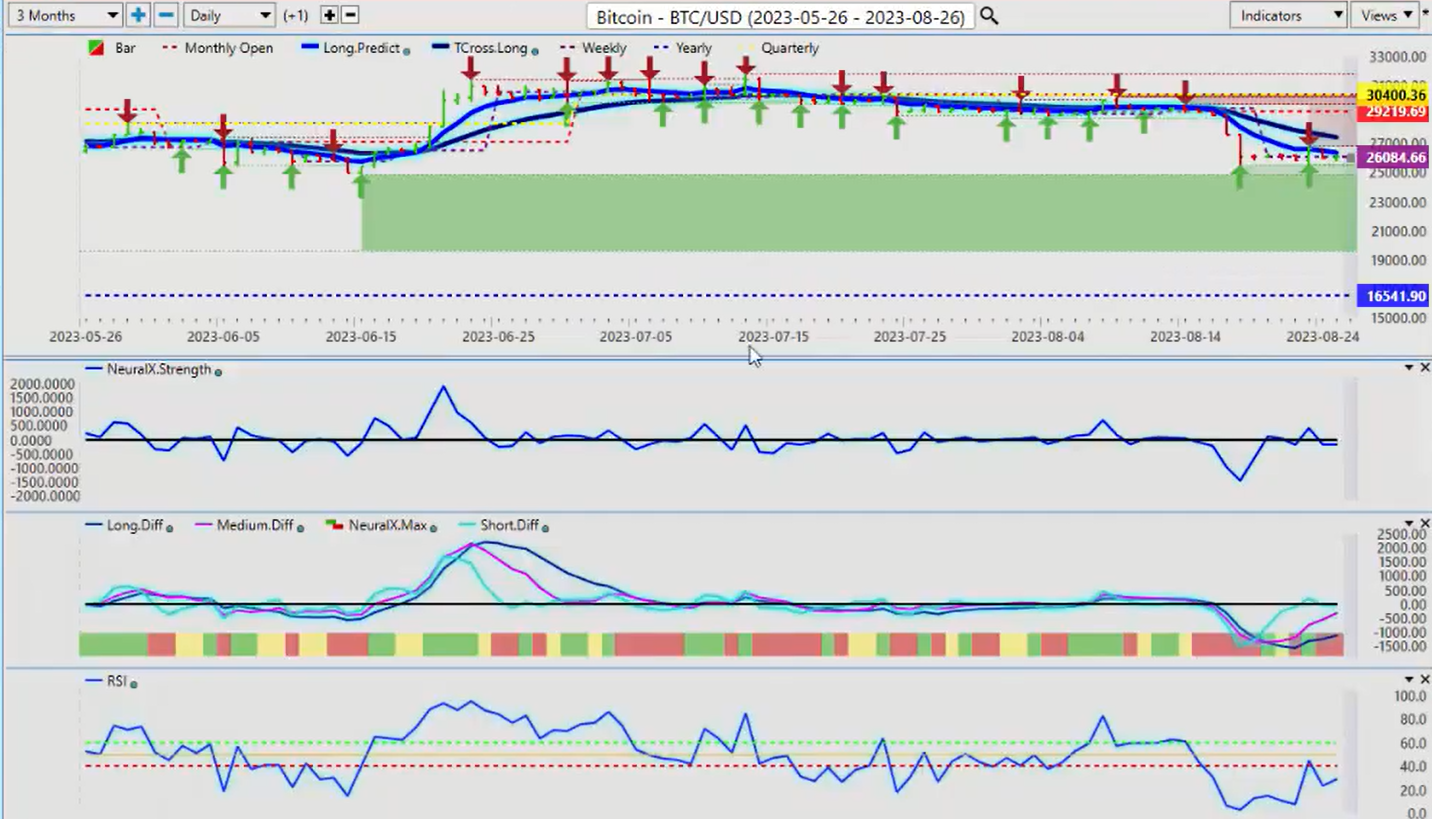Click the settings dot beside NeuralX.Max
This screenshot has width=1432, height=819.
pos(433,527)
